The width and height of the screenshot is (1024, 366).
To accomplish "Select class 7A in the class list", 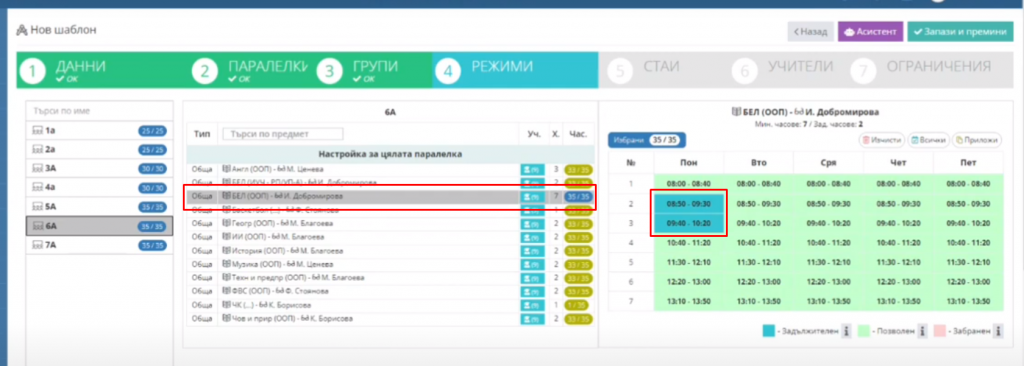I will tap(99, 246).
